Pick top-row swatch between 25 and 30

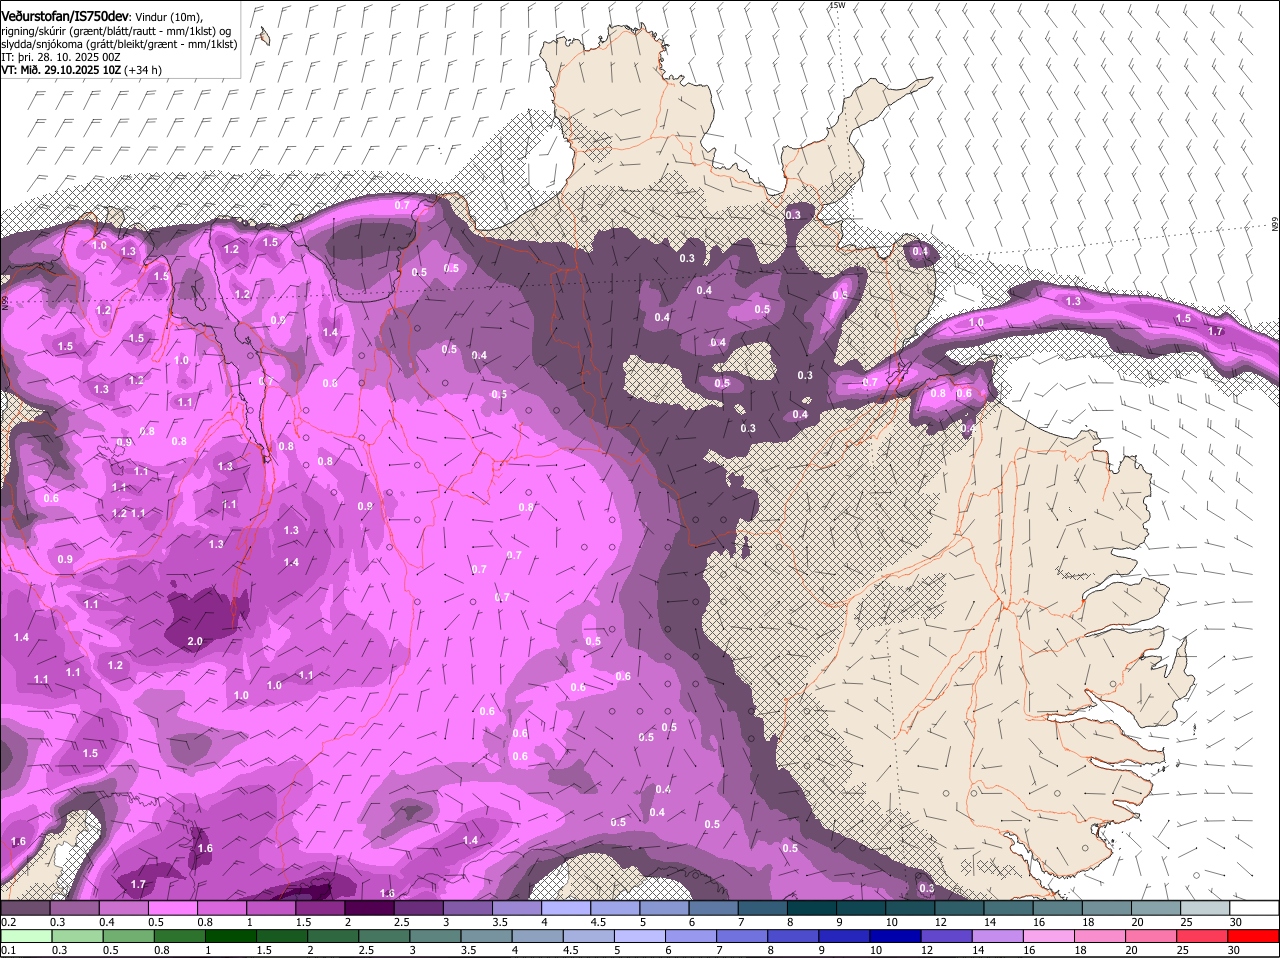(1205, 907)
